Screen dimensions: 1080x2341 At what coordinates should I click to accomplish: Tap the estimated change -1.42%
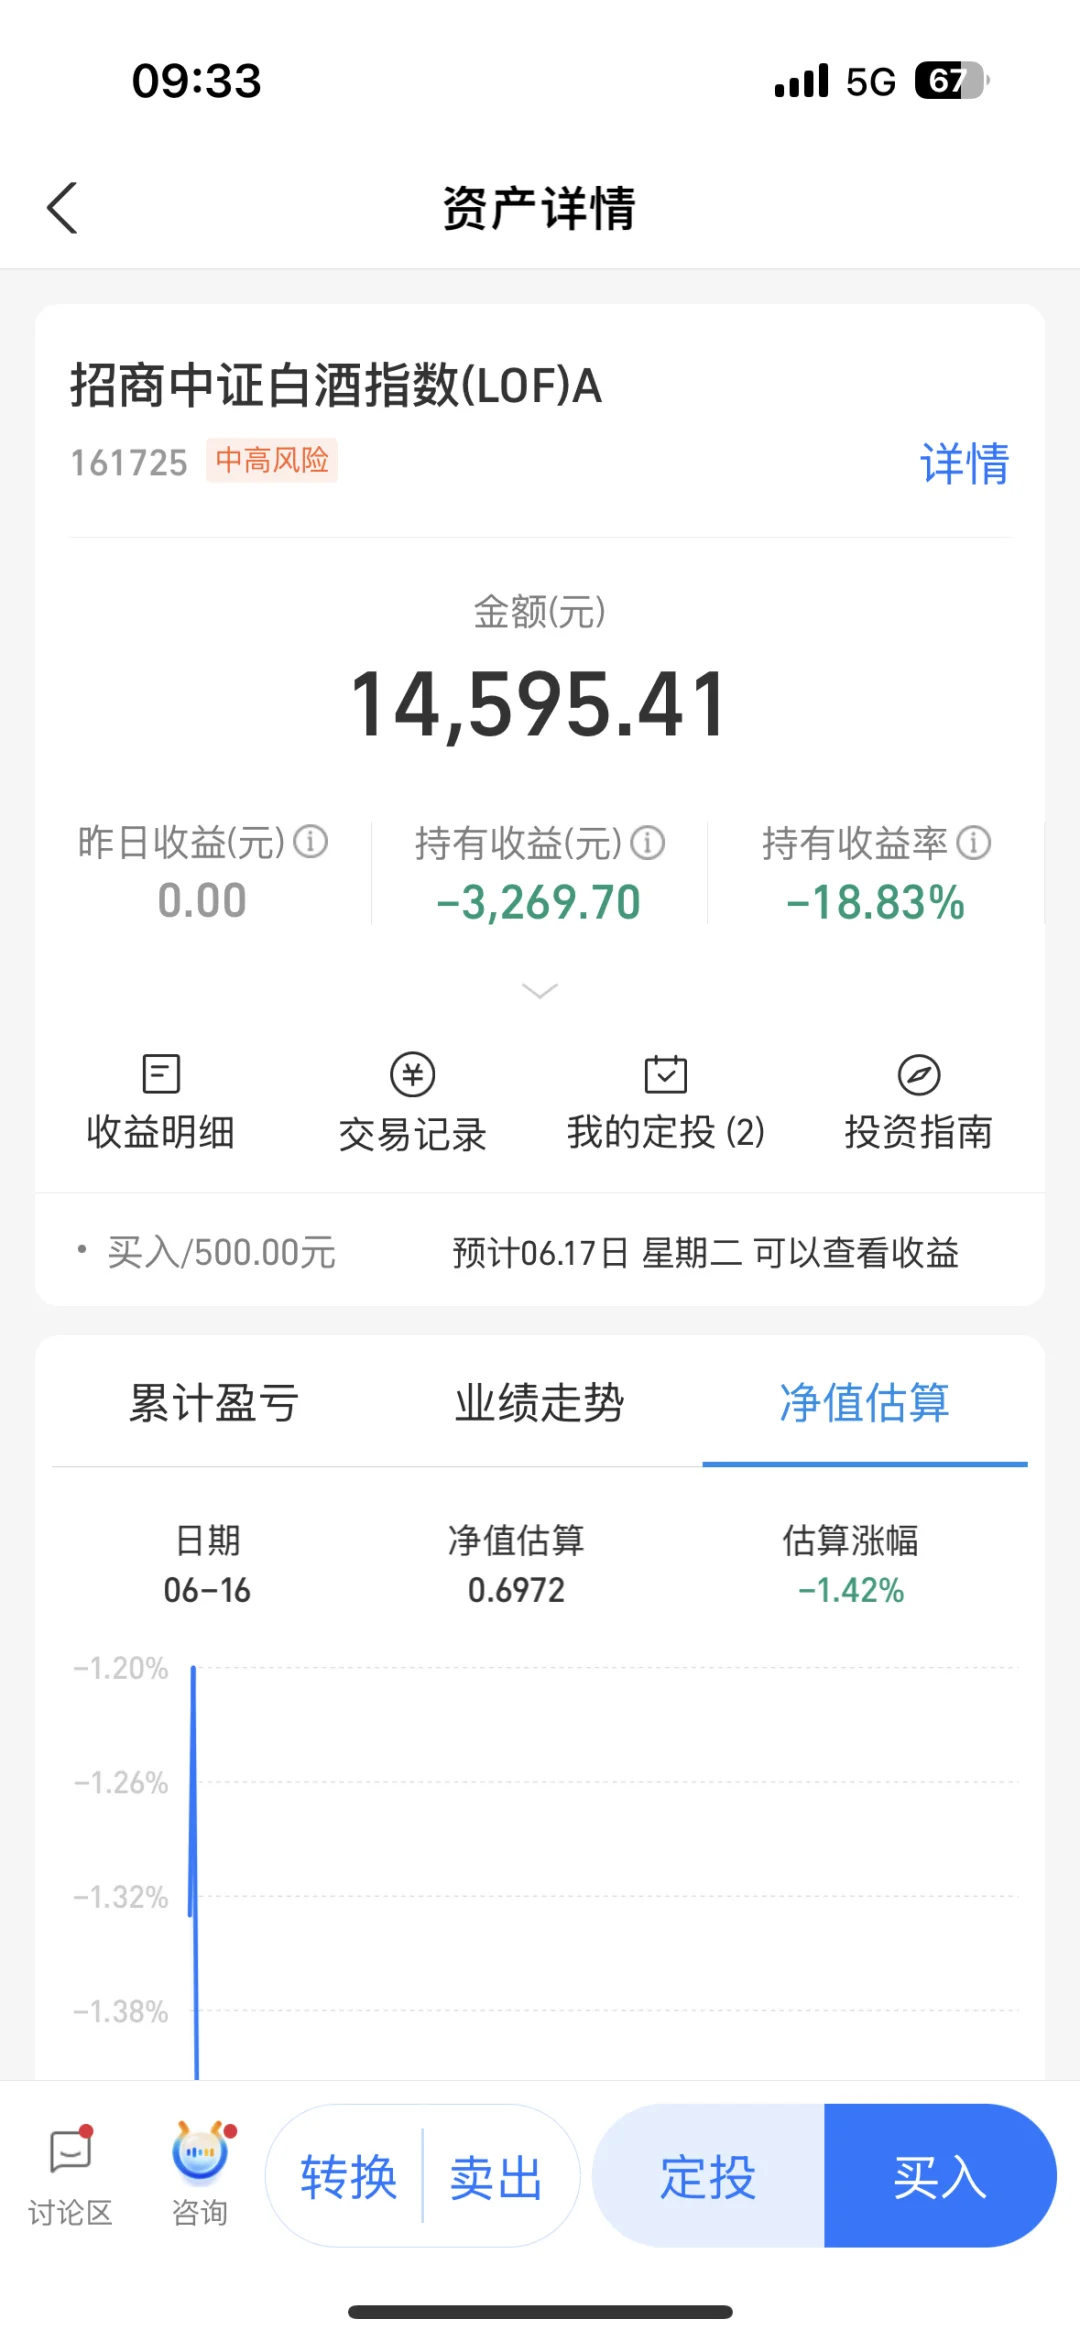pos(851,1590)
